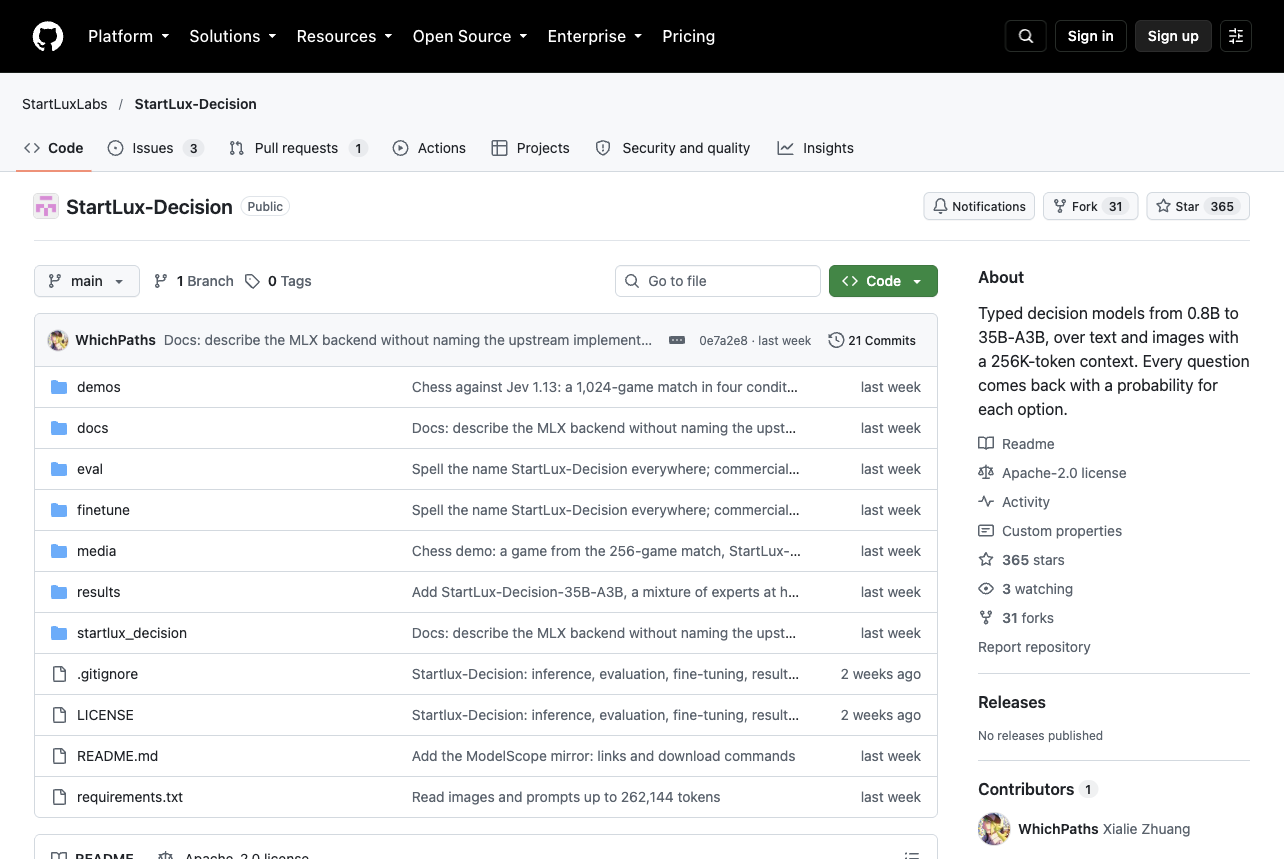This screenshot has width=1284, height=859.
Task: Click WhichPaths avatar in commit bar
Action: [58, 340]
